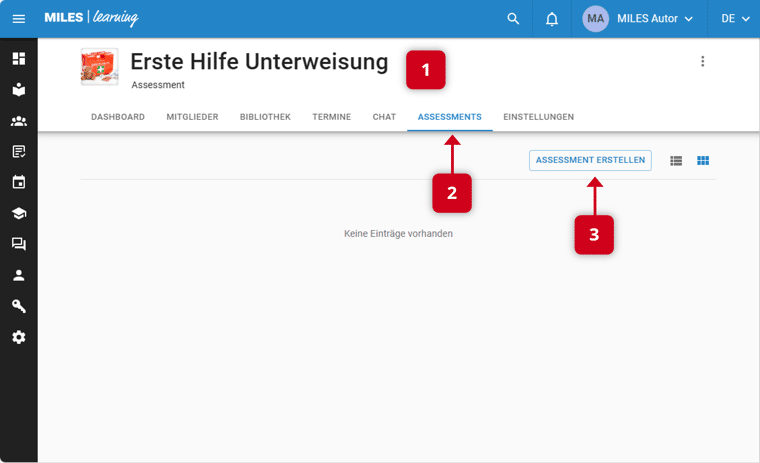Click the MILES learning logo
The height and width of the screenshot is (463, 760).
click(x=91, y=19)
